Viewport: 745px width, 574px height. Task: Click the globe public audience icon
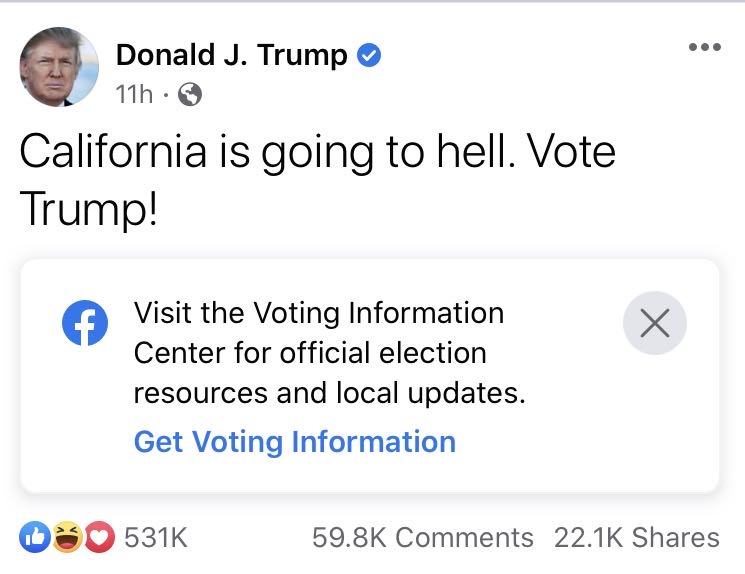(189, 95)
